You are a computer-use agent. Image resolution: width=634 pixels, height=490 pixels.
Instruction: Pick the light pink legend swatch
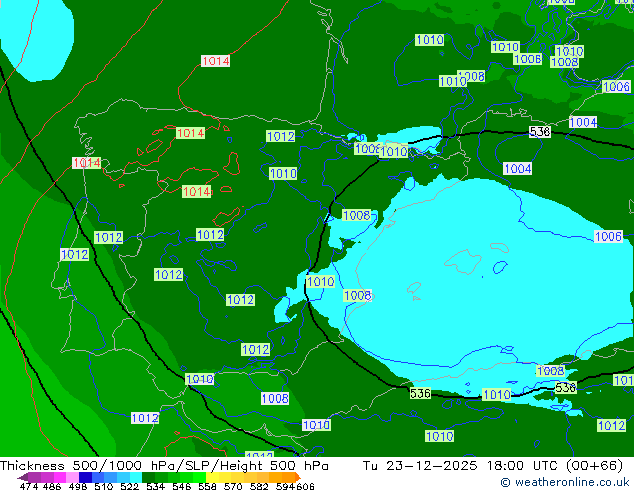(72, 477)
